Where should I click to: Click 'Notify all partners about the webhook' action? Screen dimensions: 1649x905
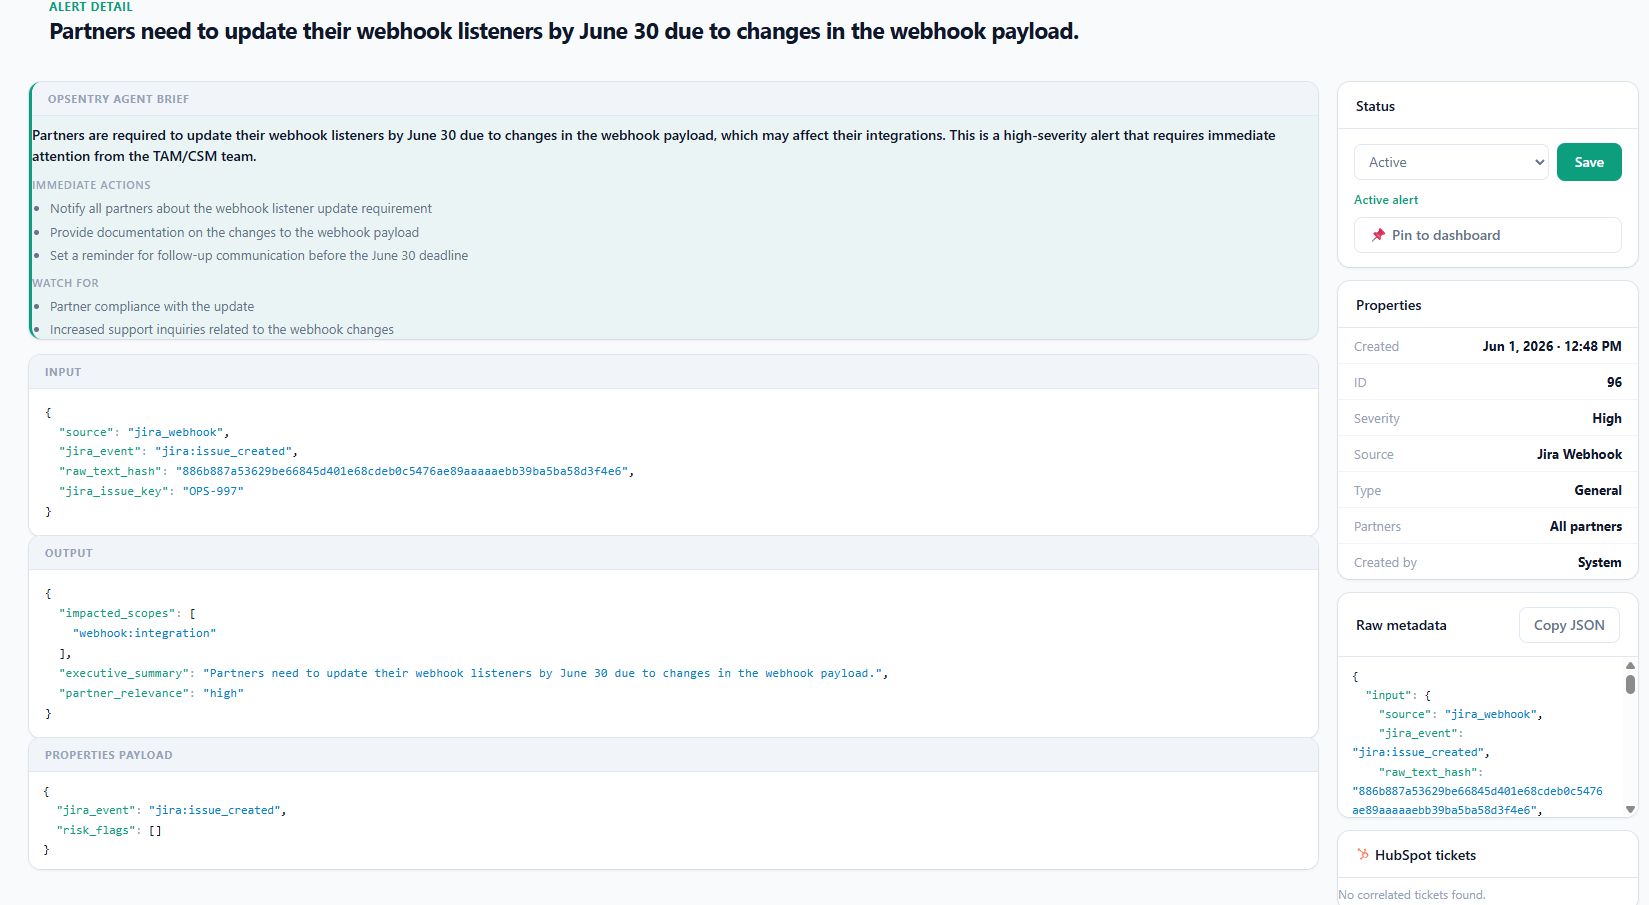pyautogui.click(x=241, y=208)
